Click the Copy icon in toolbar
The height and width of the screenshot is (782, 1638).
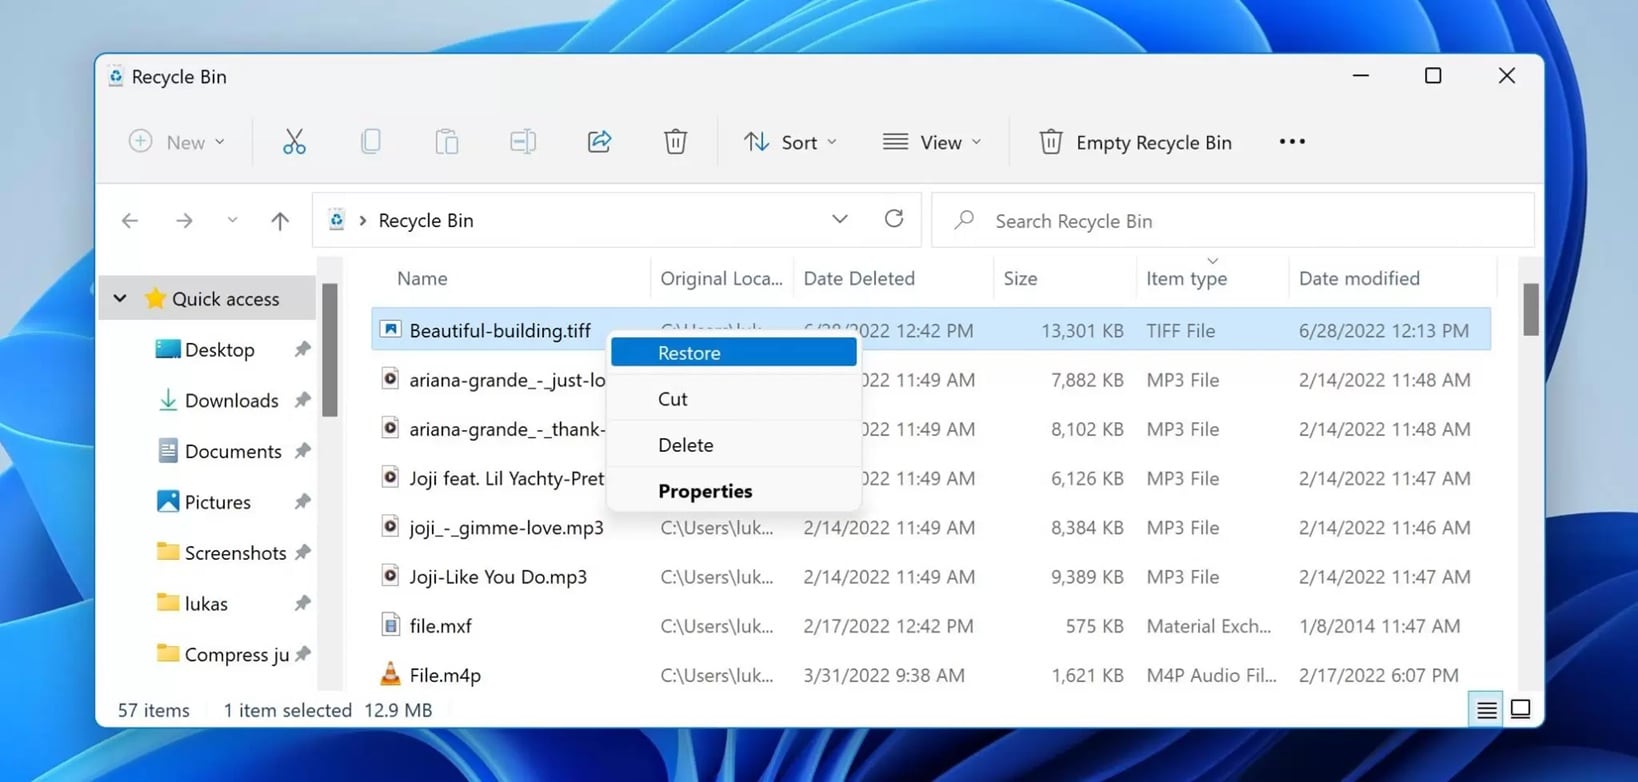click(x=370, y=142)
